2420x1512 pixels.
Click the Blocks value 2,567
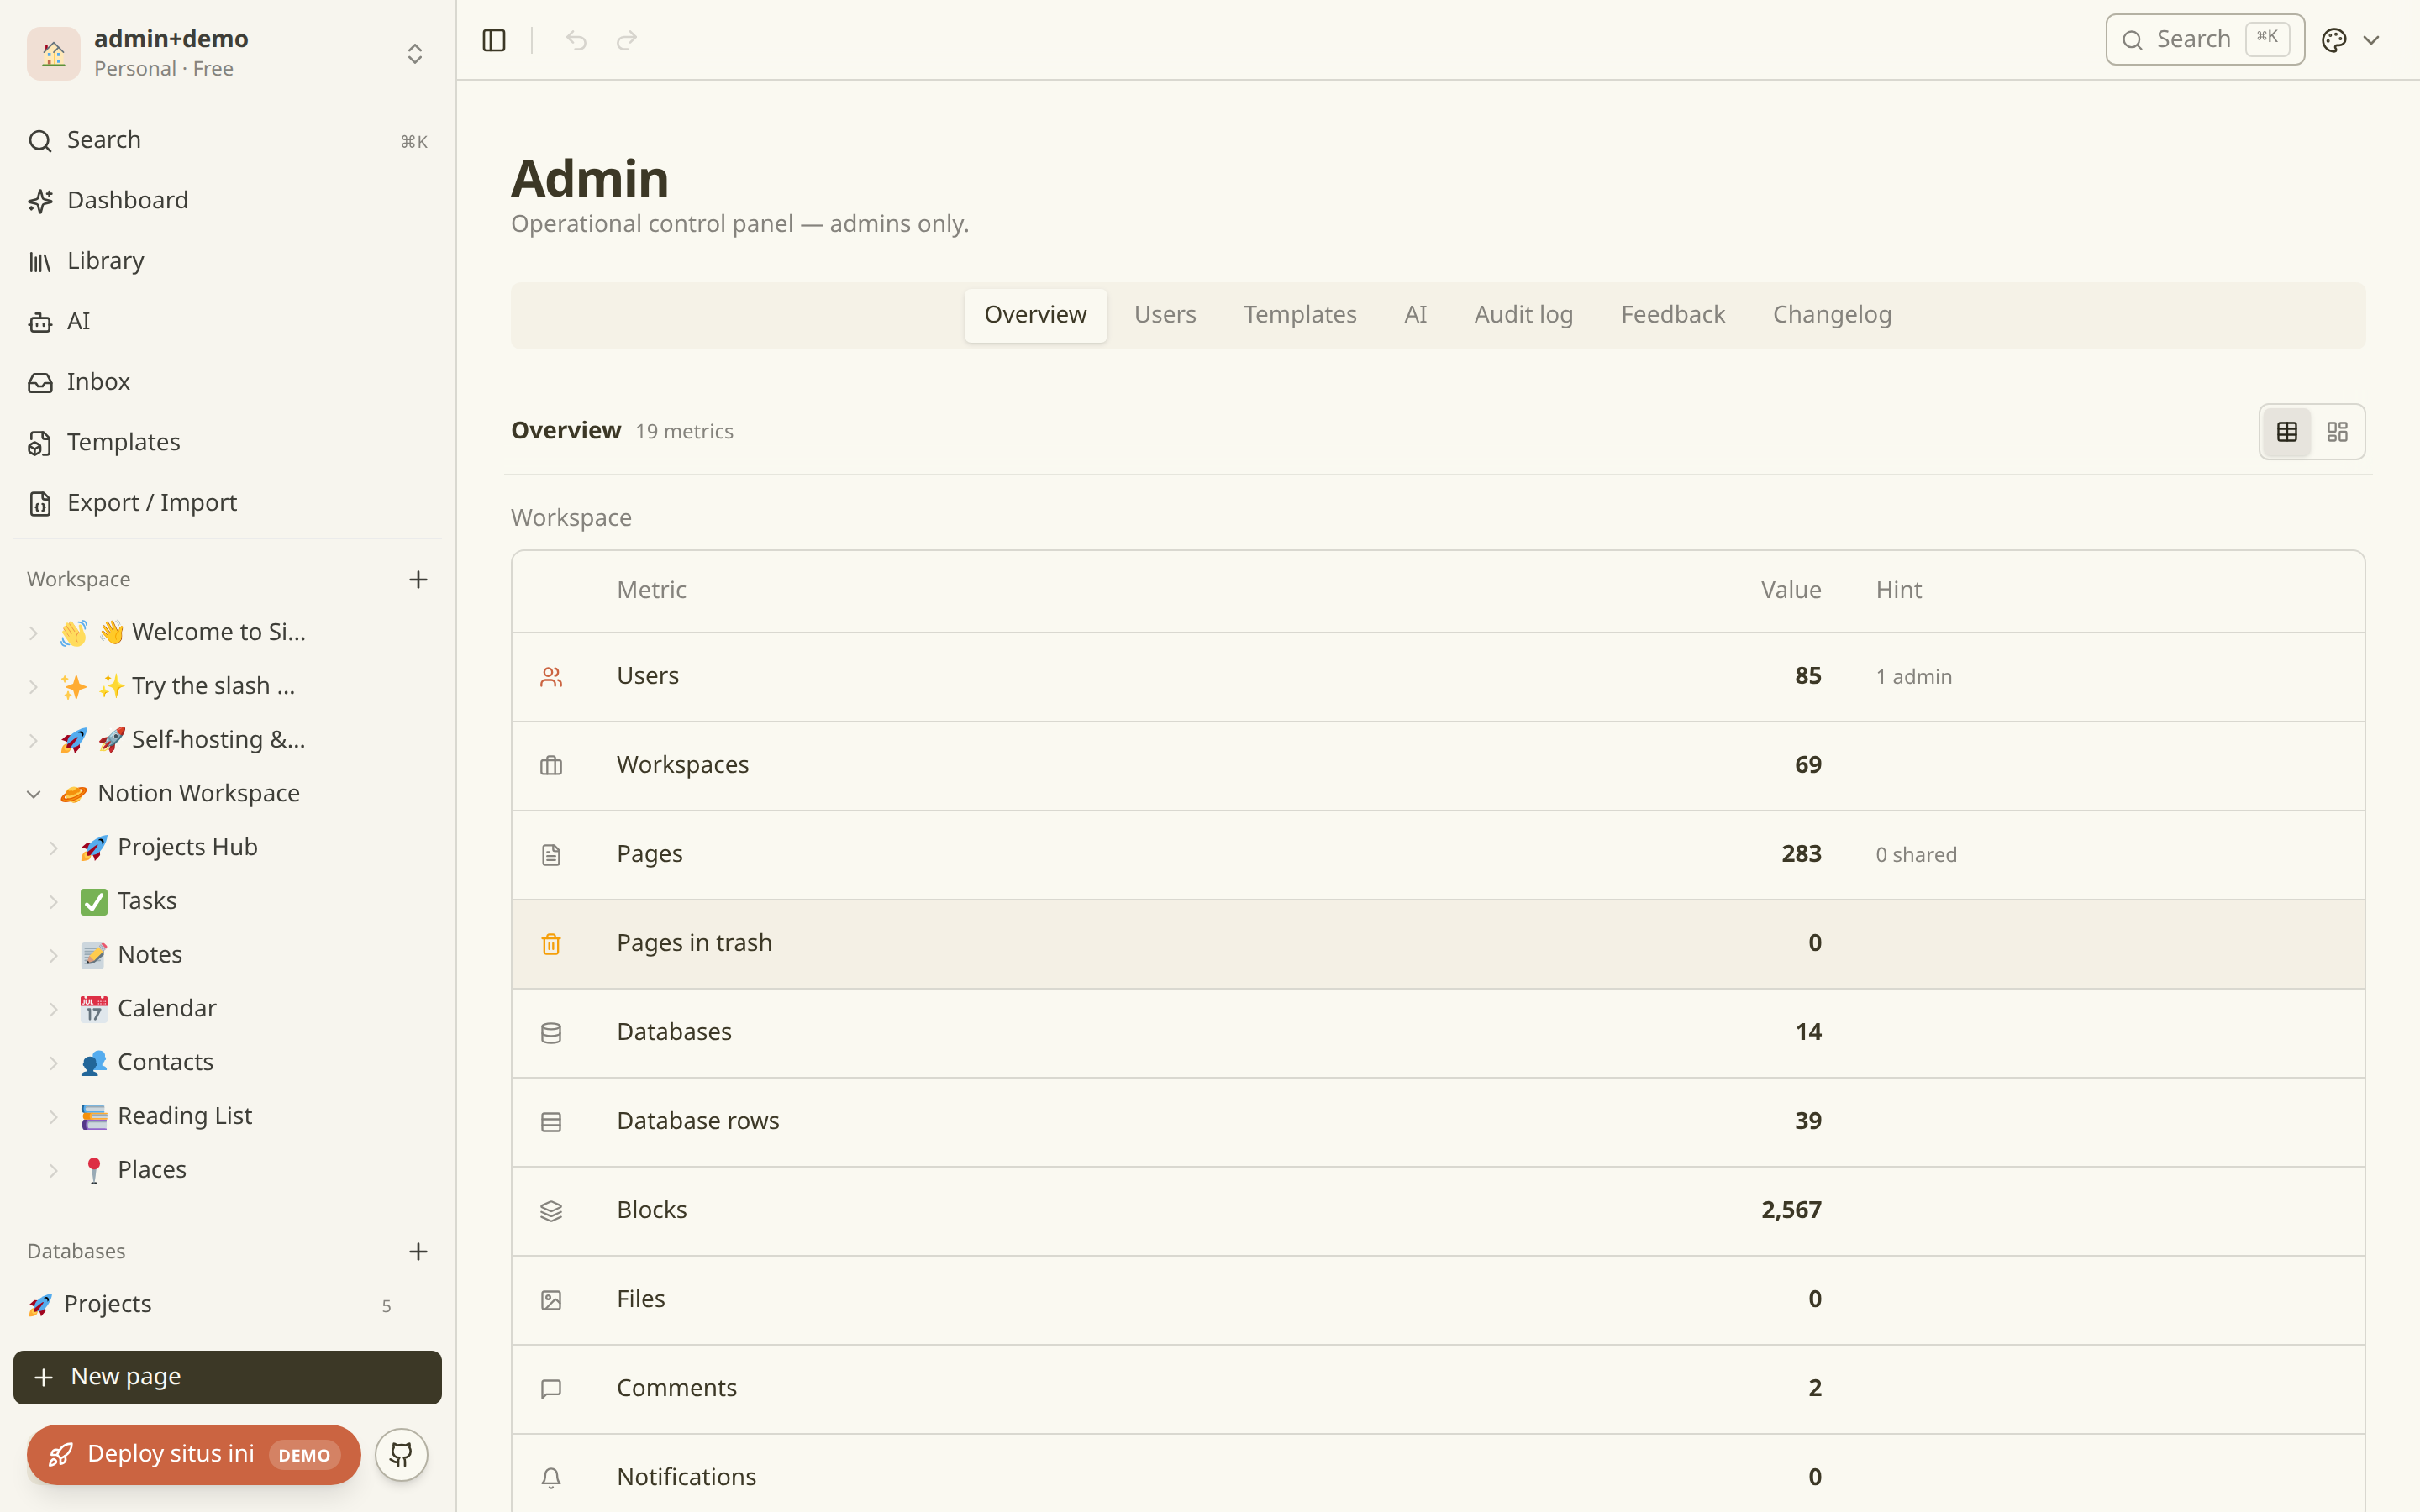1791,1210
